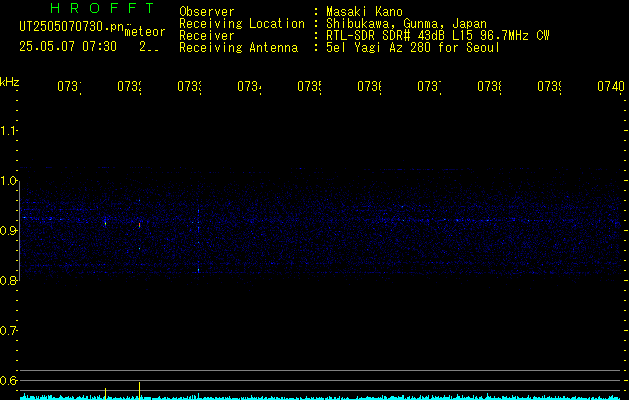
Task: Click the date 25.05.07 07:30 text
Action: [68, 47]
